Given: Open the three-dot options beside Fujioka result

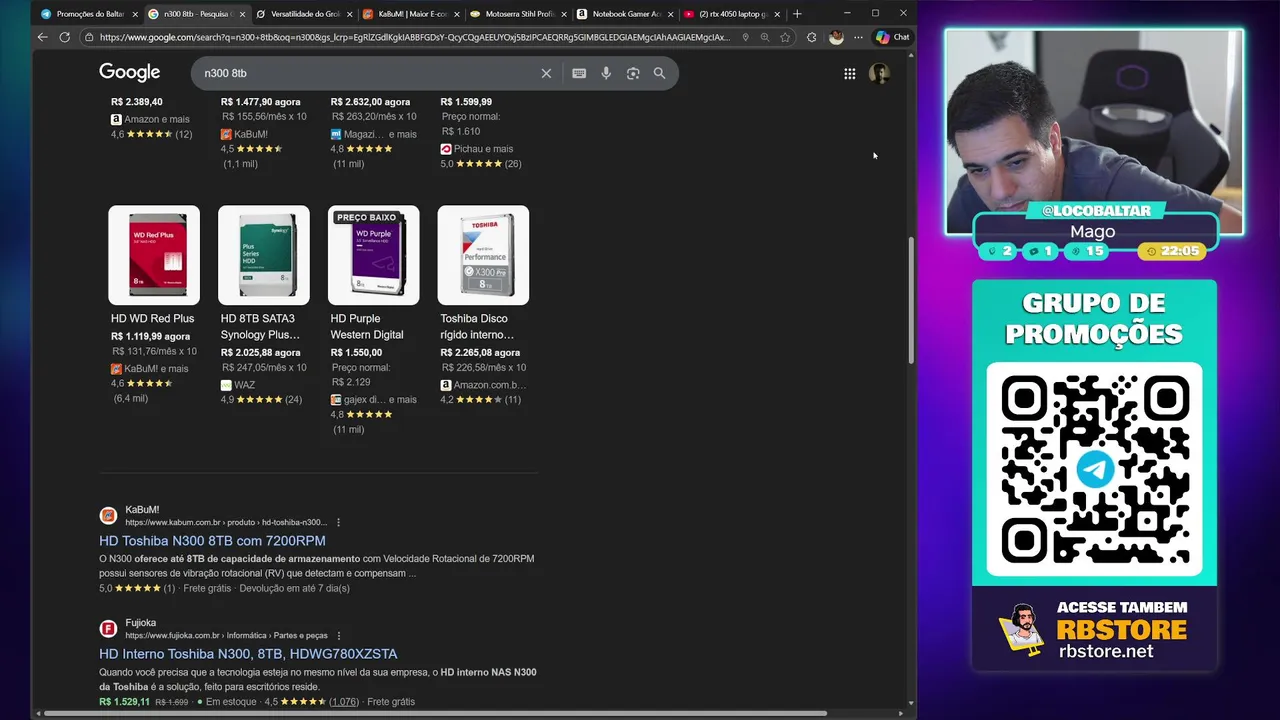Looking at the screenshot, I should (x=339, y=635).
